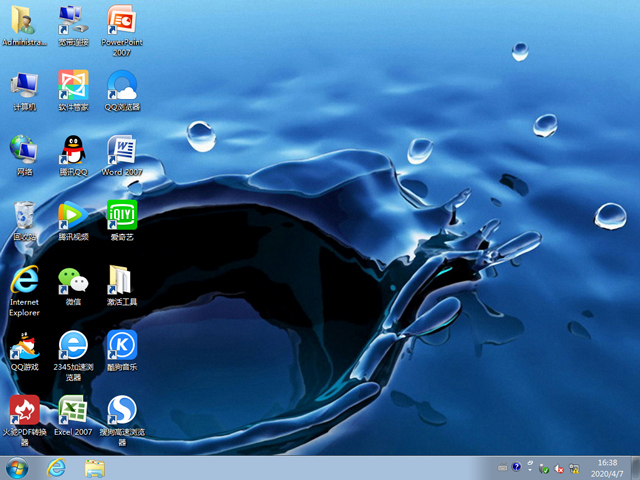
Task: Launch Internet Explorer from the taskbar
Action: click(x=56, y=468)
